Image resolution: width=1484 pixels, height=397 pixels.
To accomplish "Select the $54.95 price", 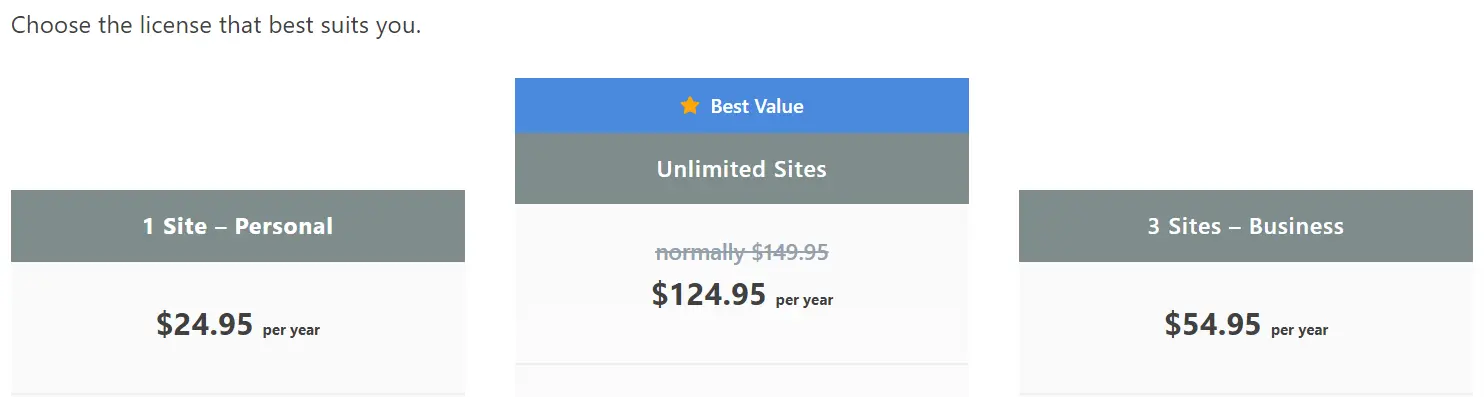I will coord(1213,324).
